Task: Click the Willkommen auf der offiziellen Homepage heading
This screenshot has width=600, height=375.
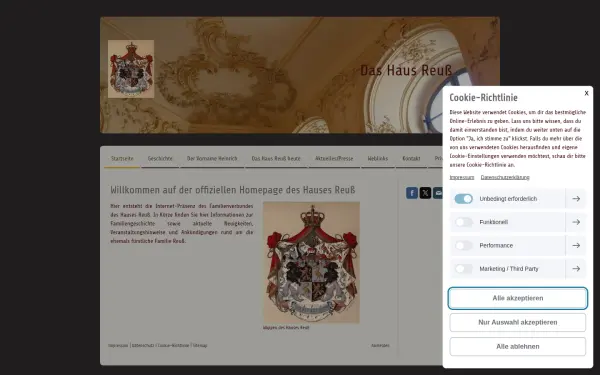Action: pyautogui.click(x=233, y=190)
